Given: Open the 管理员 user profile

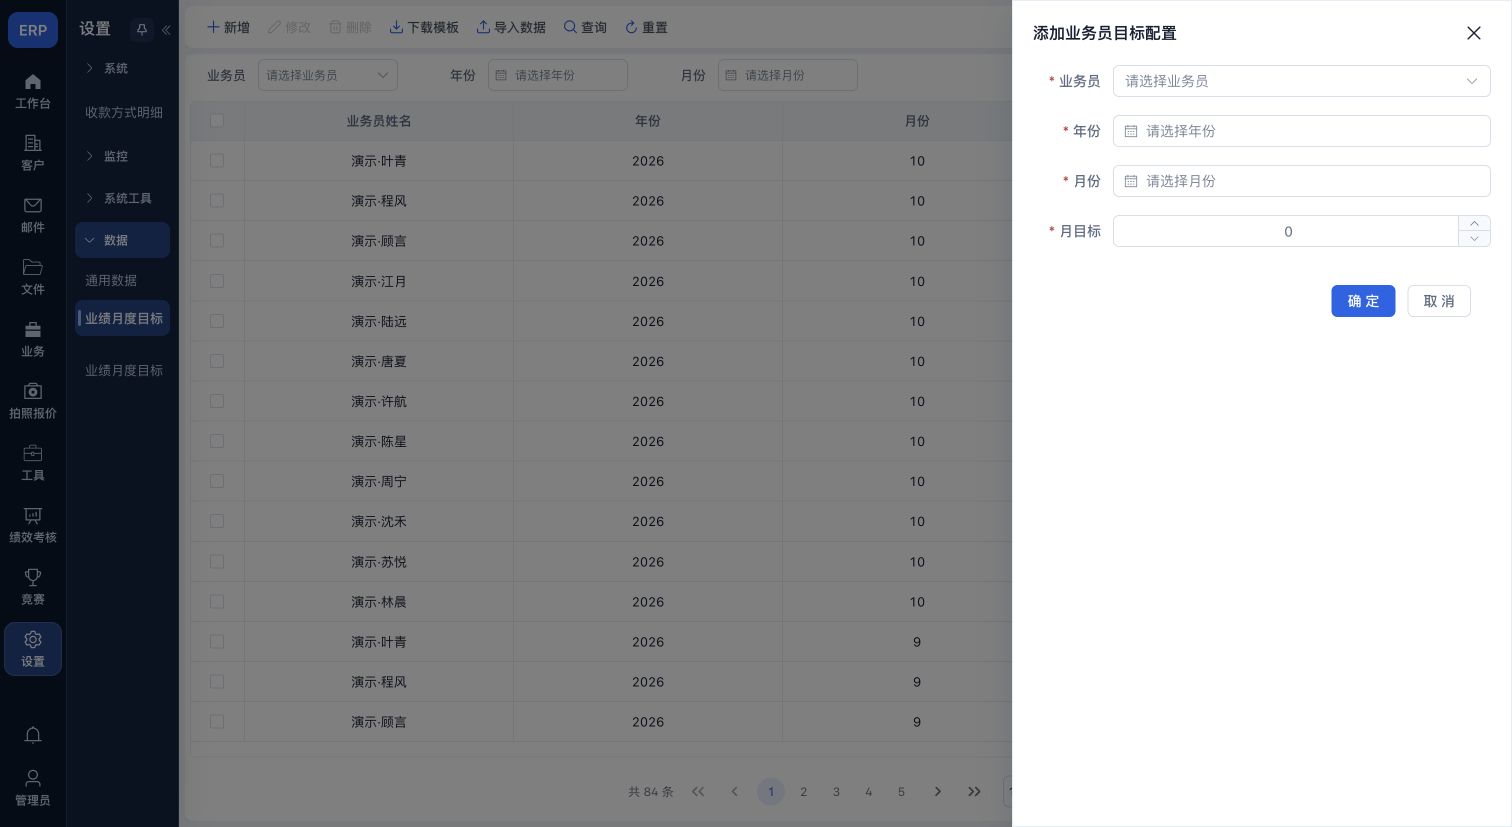Looking at the screenshot, I should coord(33,788).
